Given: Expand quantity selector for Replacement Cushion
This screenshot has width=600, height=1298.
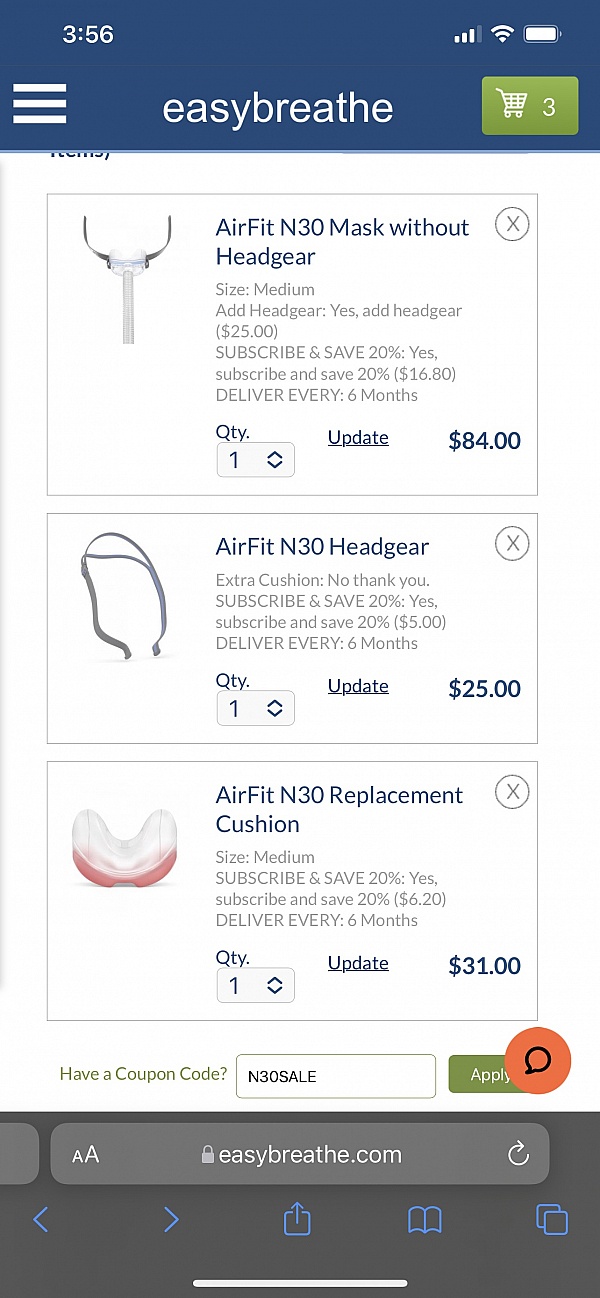Looking at the screenshot, I should click(x=255, y=985).
